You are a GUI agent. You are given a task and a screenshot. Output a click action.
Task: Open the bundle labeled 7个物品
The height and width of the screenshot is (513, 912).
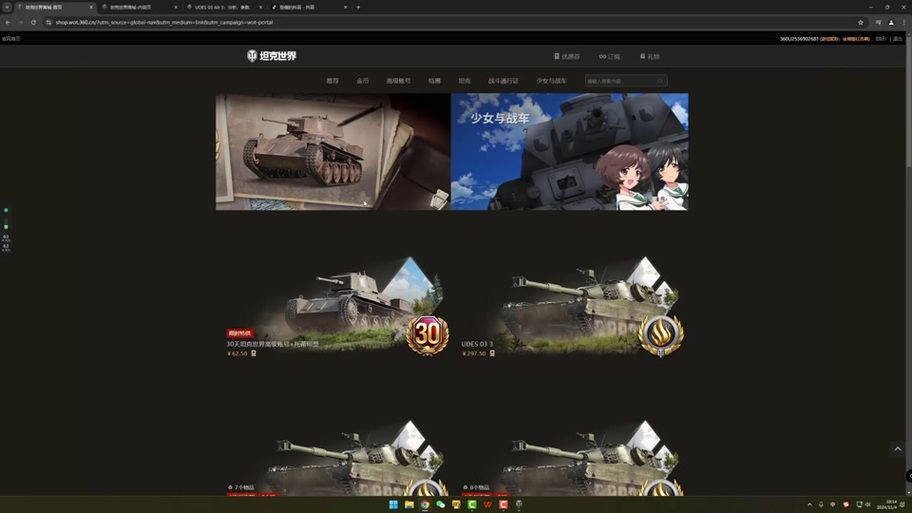click(334, 458)
